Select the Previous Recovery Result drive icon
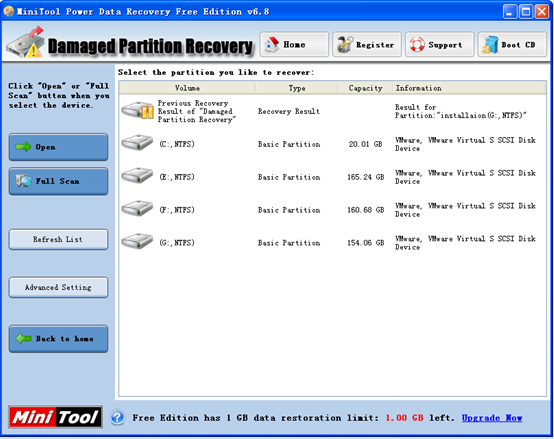 [x=137, y=111]
